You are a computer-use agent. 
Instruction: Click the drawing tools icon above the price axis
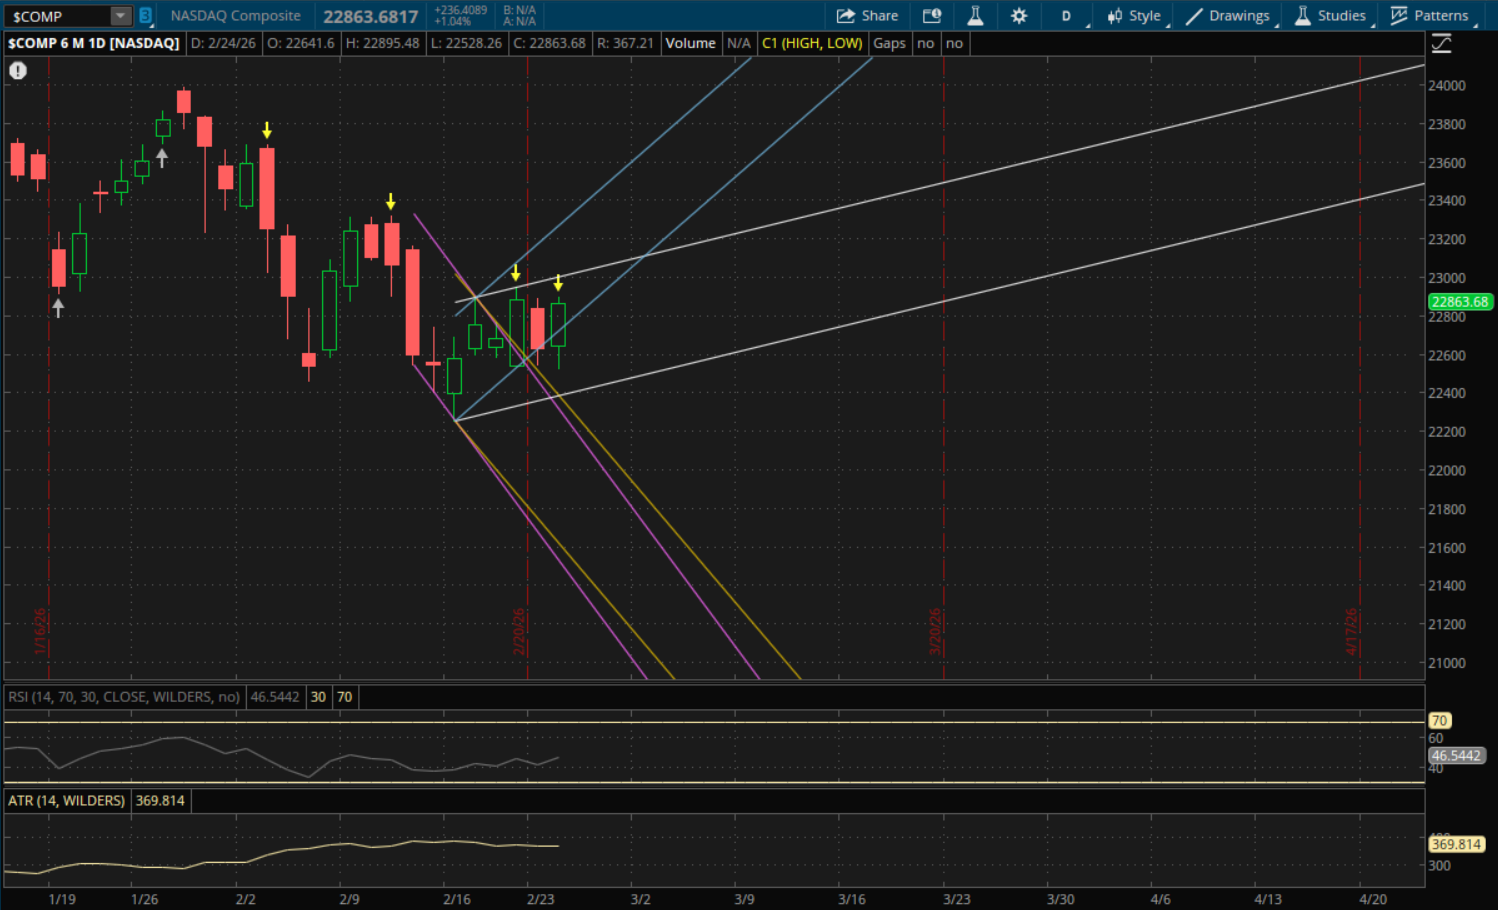click(x=1441, y=44)
